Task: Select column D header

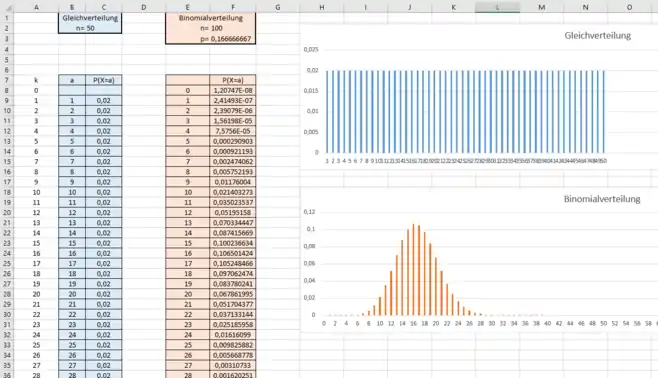Action: click(x=144, y=7)
